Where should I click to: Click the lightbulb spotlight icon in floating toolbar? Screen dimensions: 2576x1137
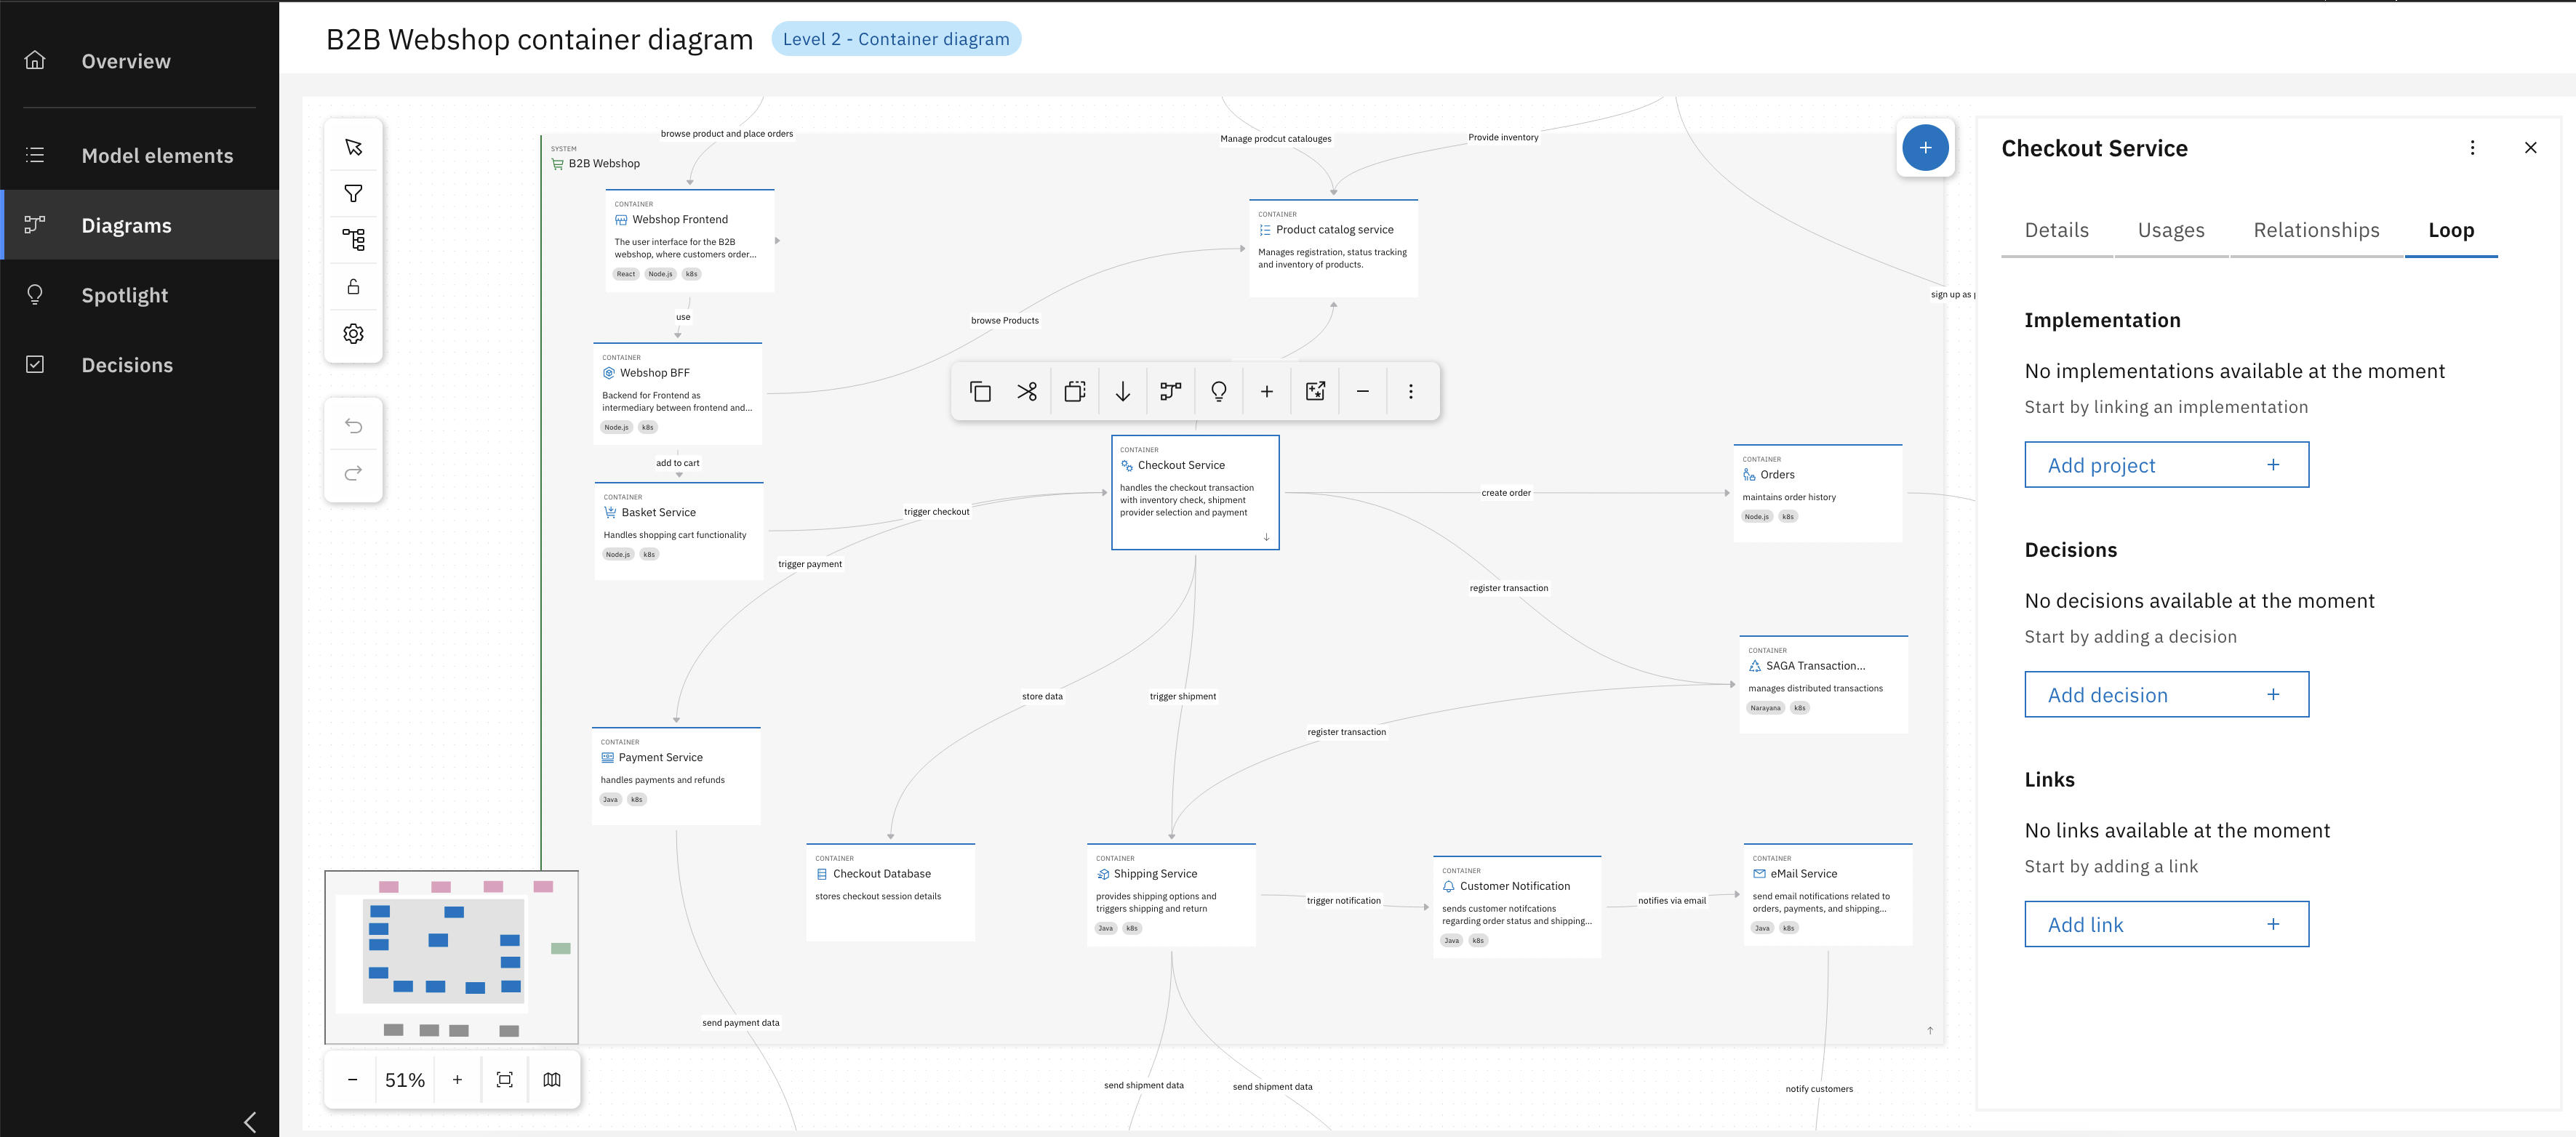1218,391
